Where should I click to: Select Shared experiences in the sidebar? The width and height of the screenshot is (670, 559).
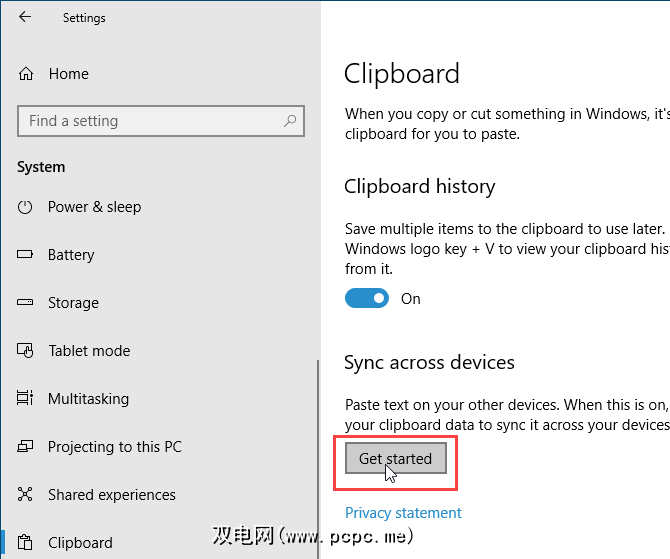coord(111,495)
